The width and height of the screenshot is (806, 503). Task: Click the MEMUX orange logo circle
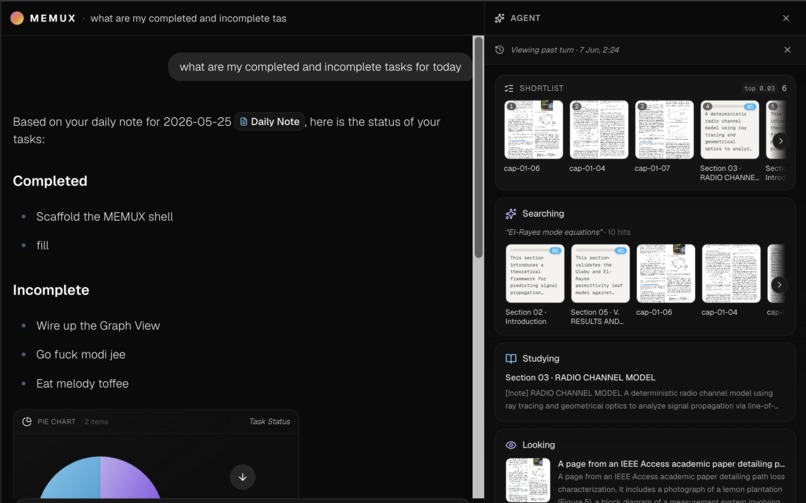click(17, 18)
